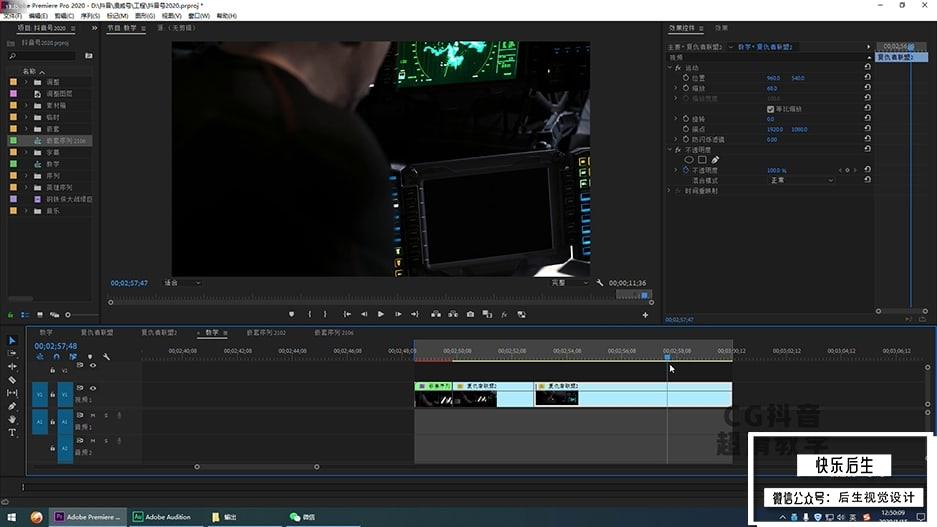Expand scale property in Effect Controls
937x527 pixels.
pyautogui.click(x=676, y=88)
